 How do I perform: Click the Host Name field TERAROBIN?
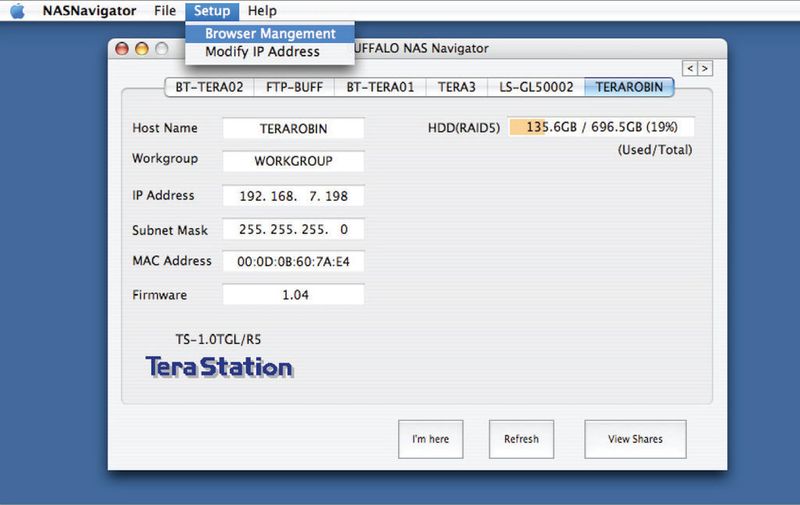coord(293,129)
